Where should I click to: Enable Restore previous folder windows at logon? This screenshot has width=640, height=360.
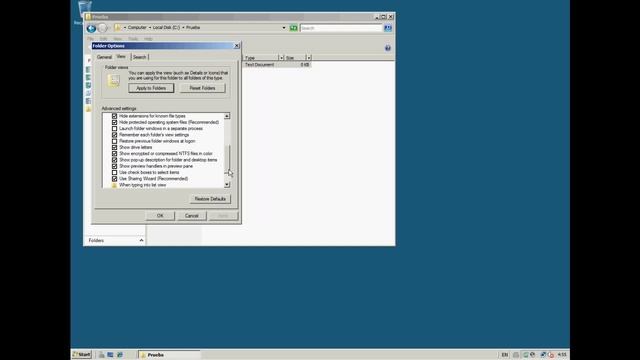tap(114, 141)
